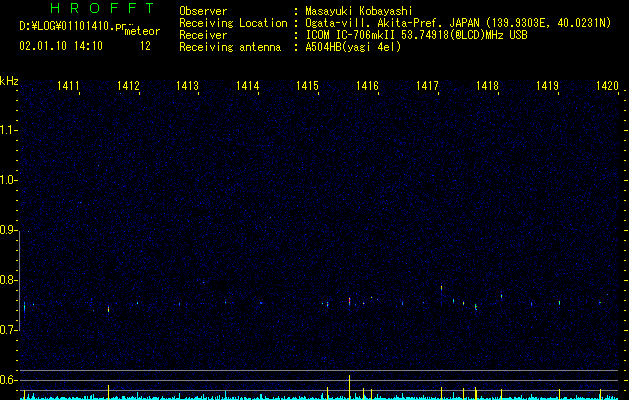Select the A504HB(yagi 4el) antenna text
Image resolution: width=629 pixels, height=400 pixels.
coord(353,47)
